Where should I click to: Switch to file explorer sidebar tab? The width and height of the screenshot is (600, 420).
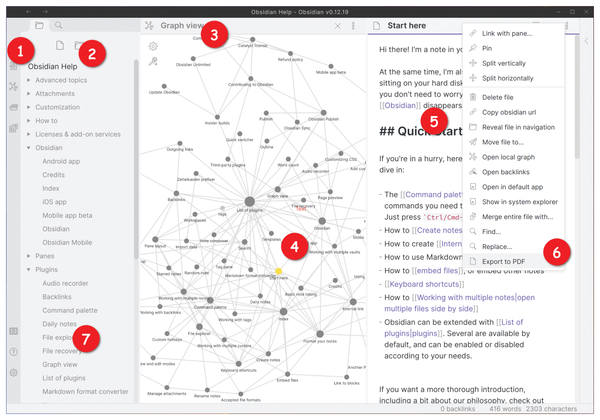pos(39,25)
